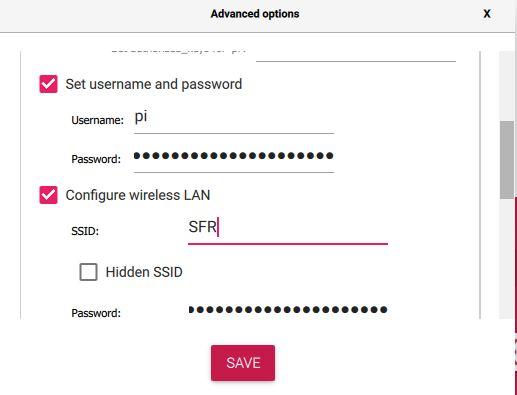Image resolution: width=517 pixels, height=395 pixels.
Task: Click the SSID: label
Action: (85, 231)
